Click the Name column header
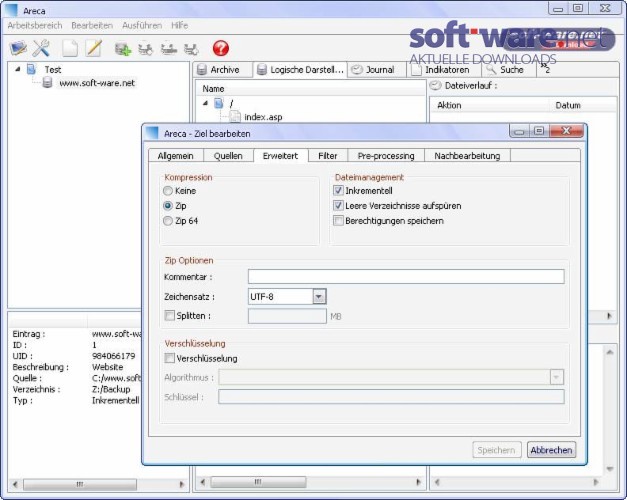627x500 pixels. click(310, 88)
